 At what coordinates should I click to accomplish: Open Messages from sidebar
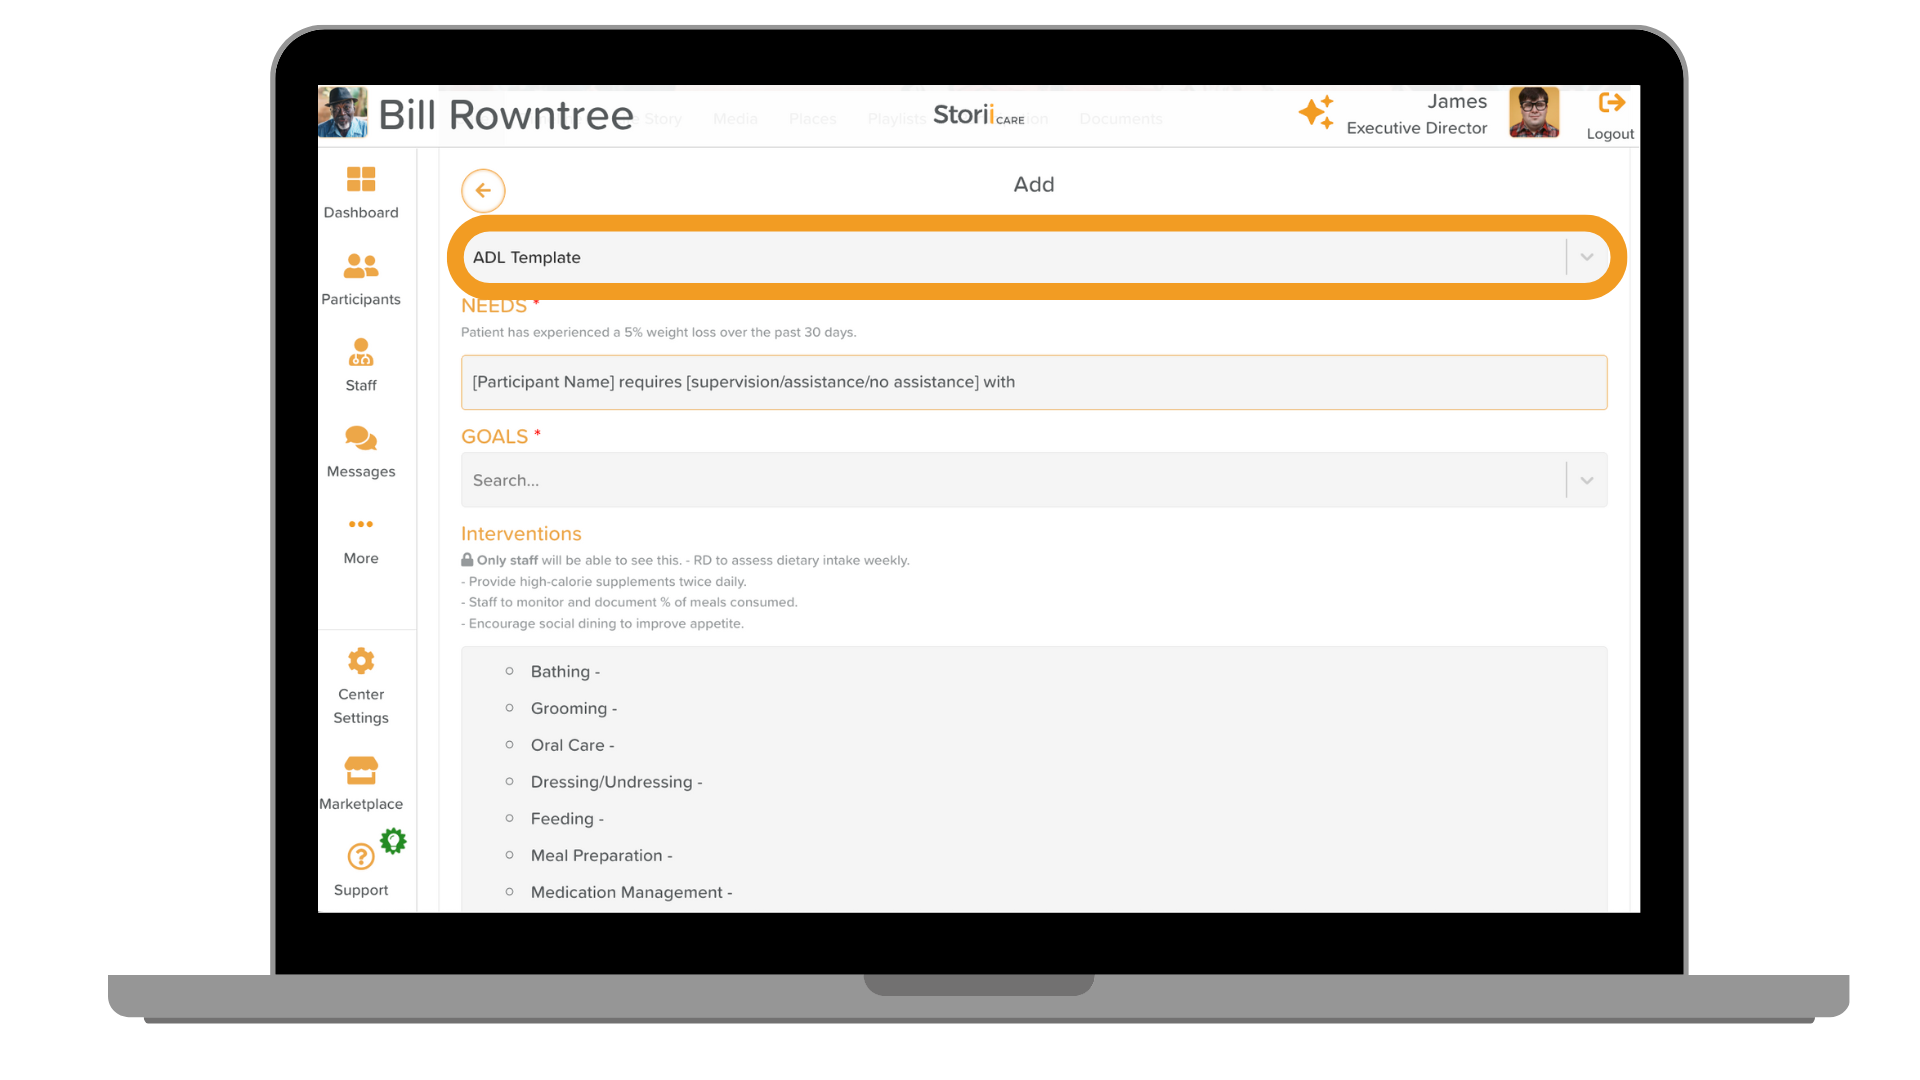pyautogui.click(x=360, y=438)
